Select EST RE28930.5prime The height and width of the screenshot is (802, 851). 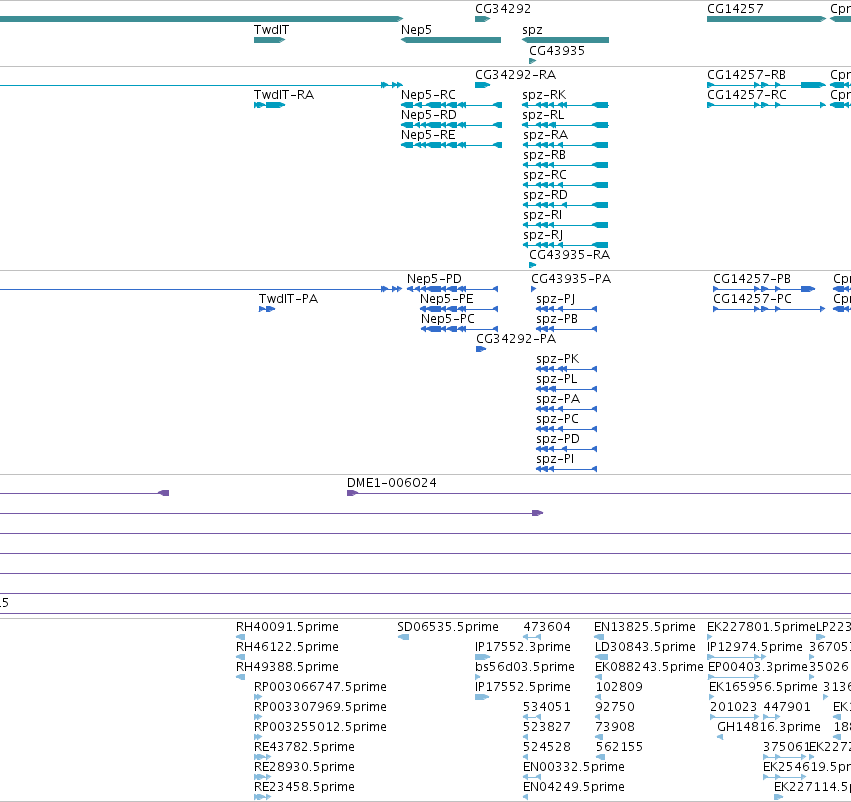(304, 767)
